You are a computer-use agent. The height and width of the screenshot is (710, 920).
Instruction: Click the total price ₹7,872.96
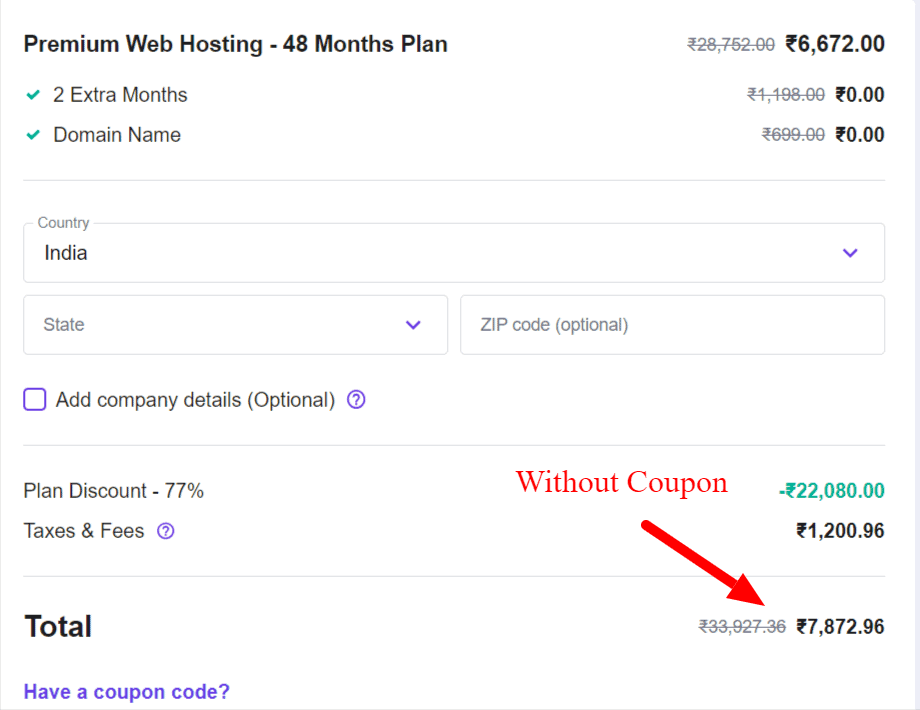840,627
